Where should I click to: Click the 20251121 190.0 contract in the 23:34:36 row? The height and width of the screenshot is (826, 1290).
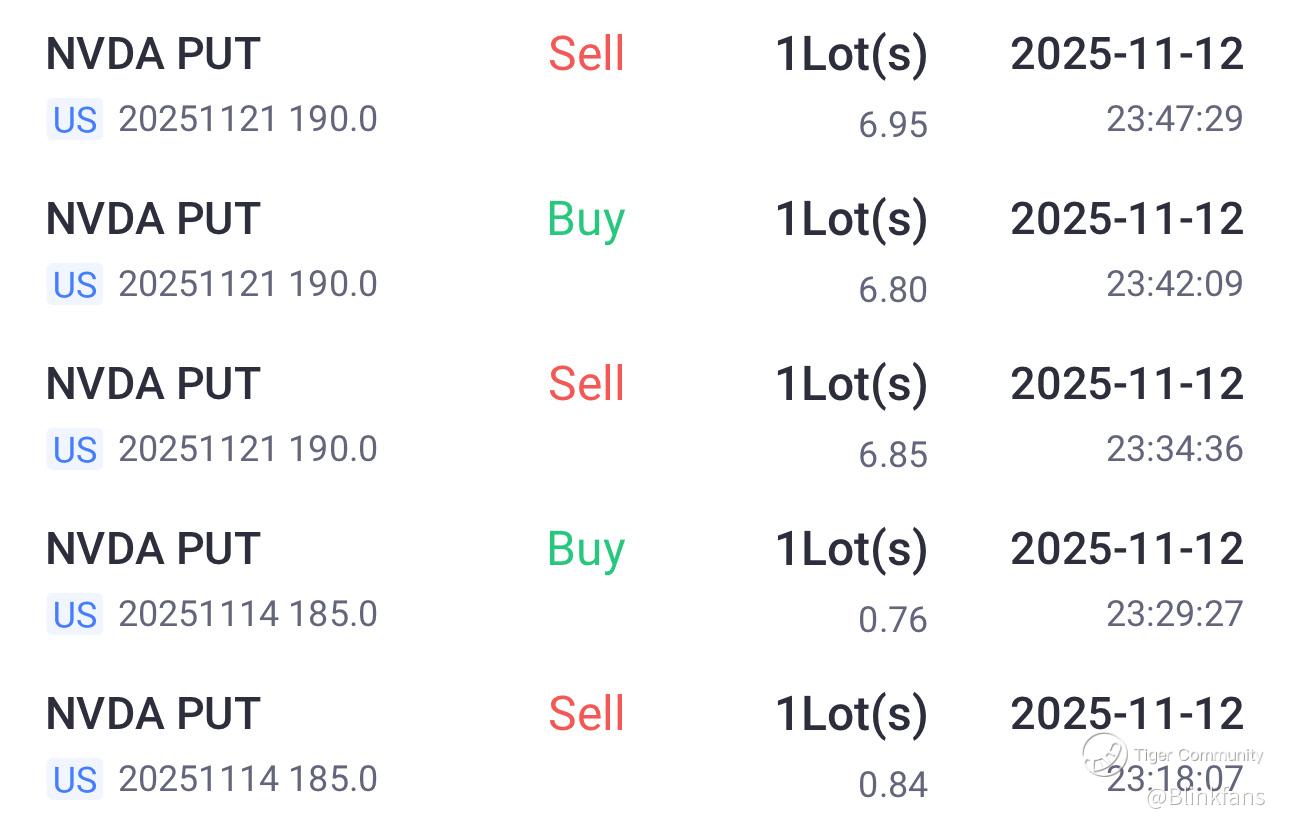tap(248, 449)
